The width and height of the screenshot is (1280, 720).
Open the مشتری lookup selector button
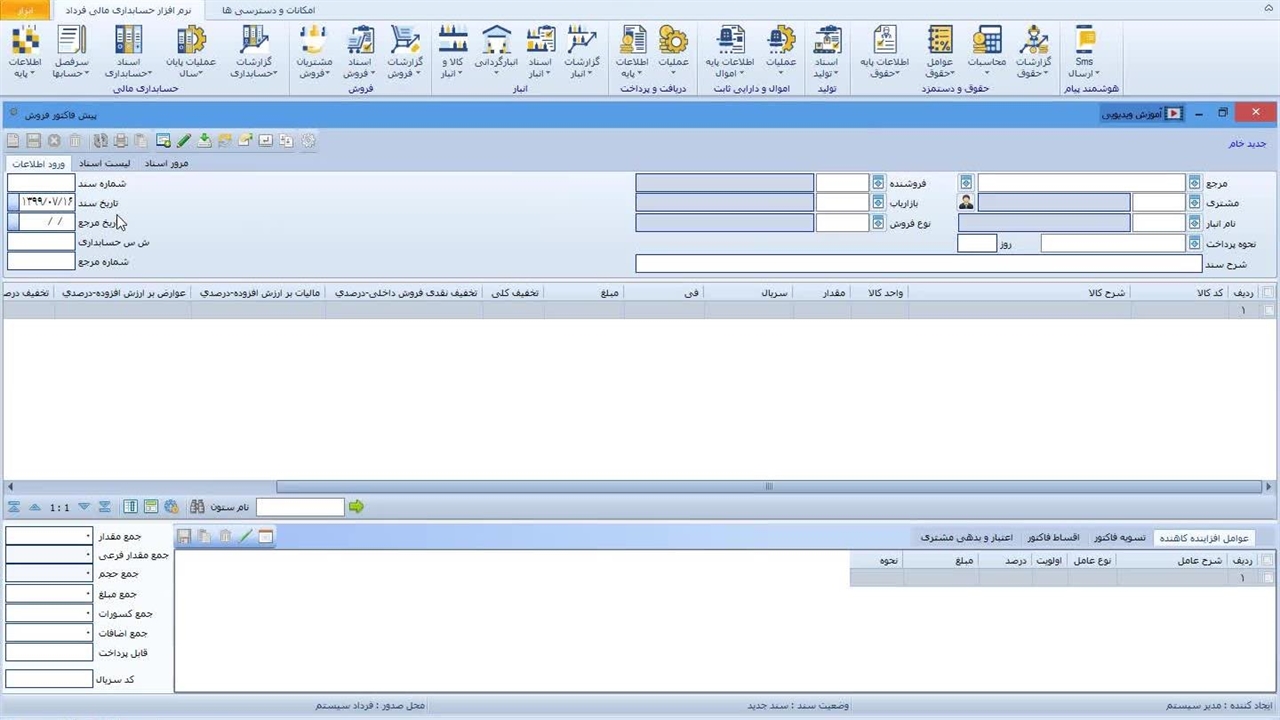[x=1194, y=203]
